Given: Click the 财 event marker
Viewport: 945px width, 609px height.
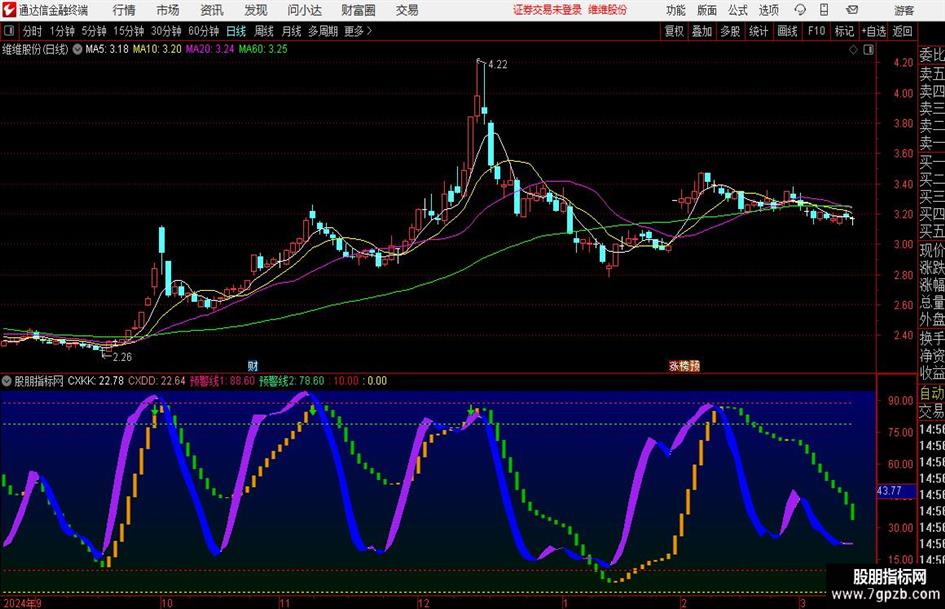Looking at the screenshot, I should pos(253,366).
